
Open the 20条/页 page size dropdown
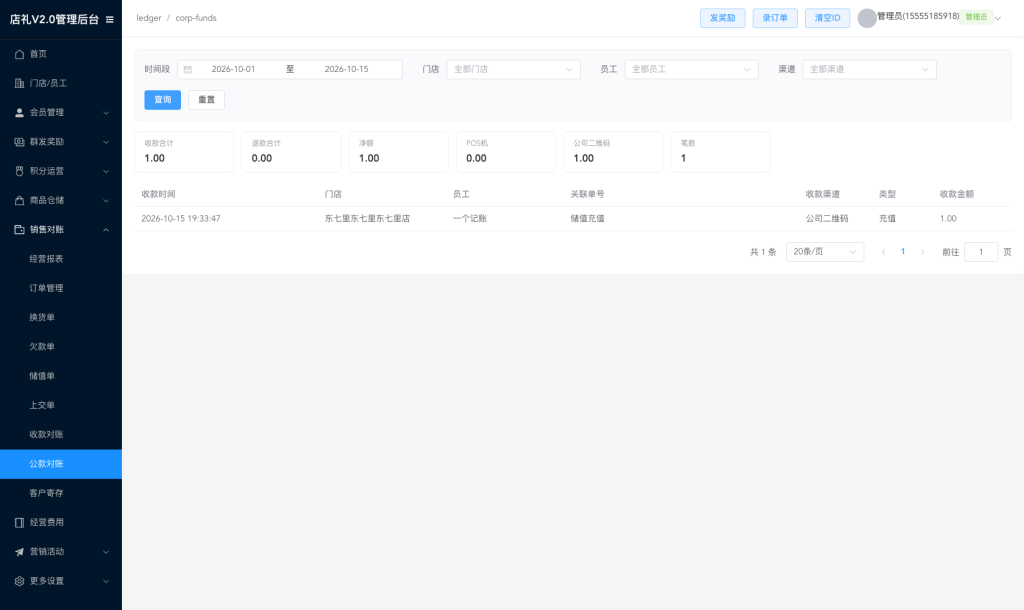click(825, 252)
